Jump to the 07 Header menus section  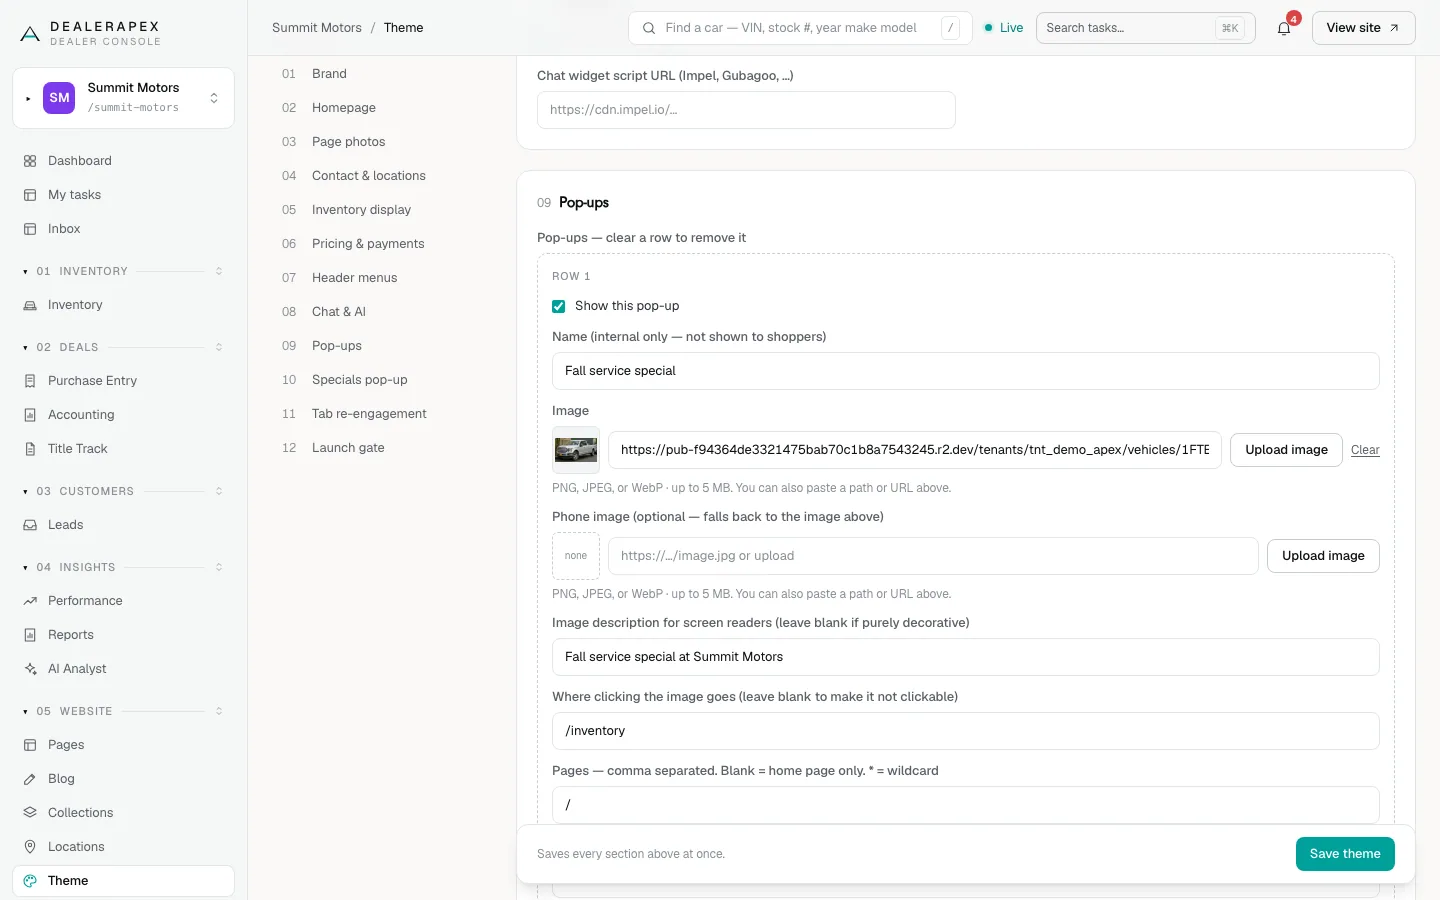pyautogui.click(x=340, y=278)
